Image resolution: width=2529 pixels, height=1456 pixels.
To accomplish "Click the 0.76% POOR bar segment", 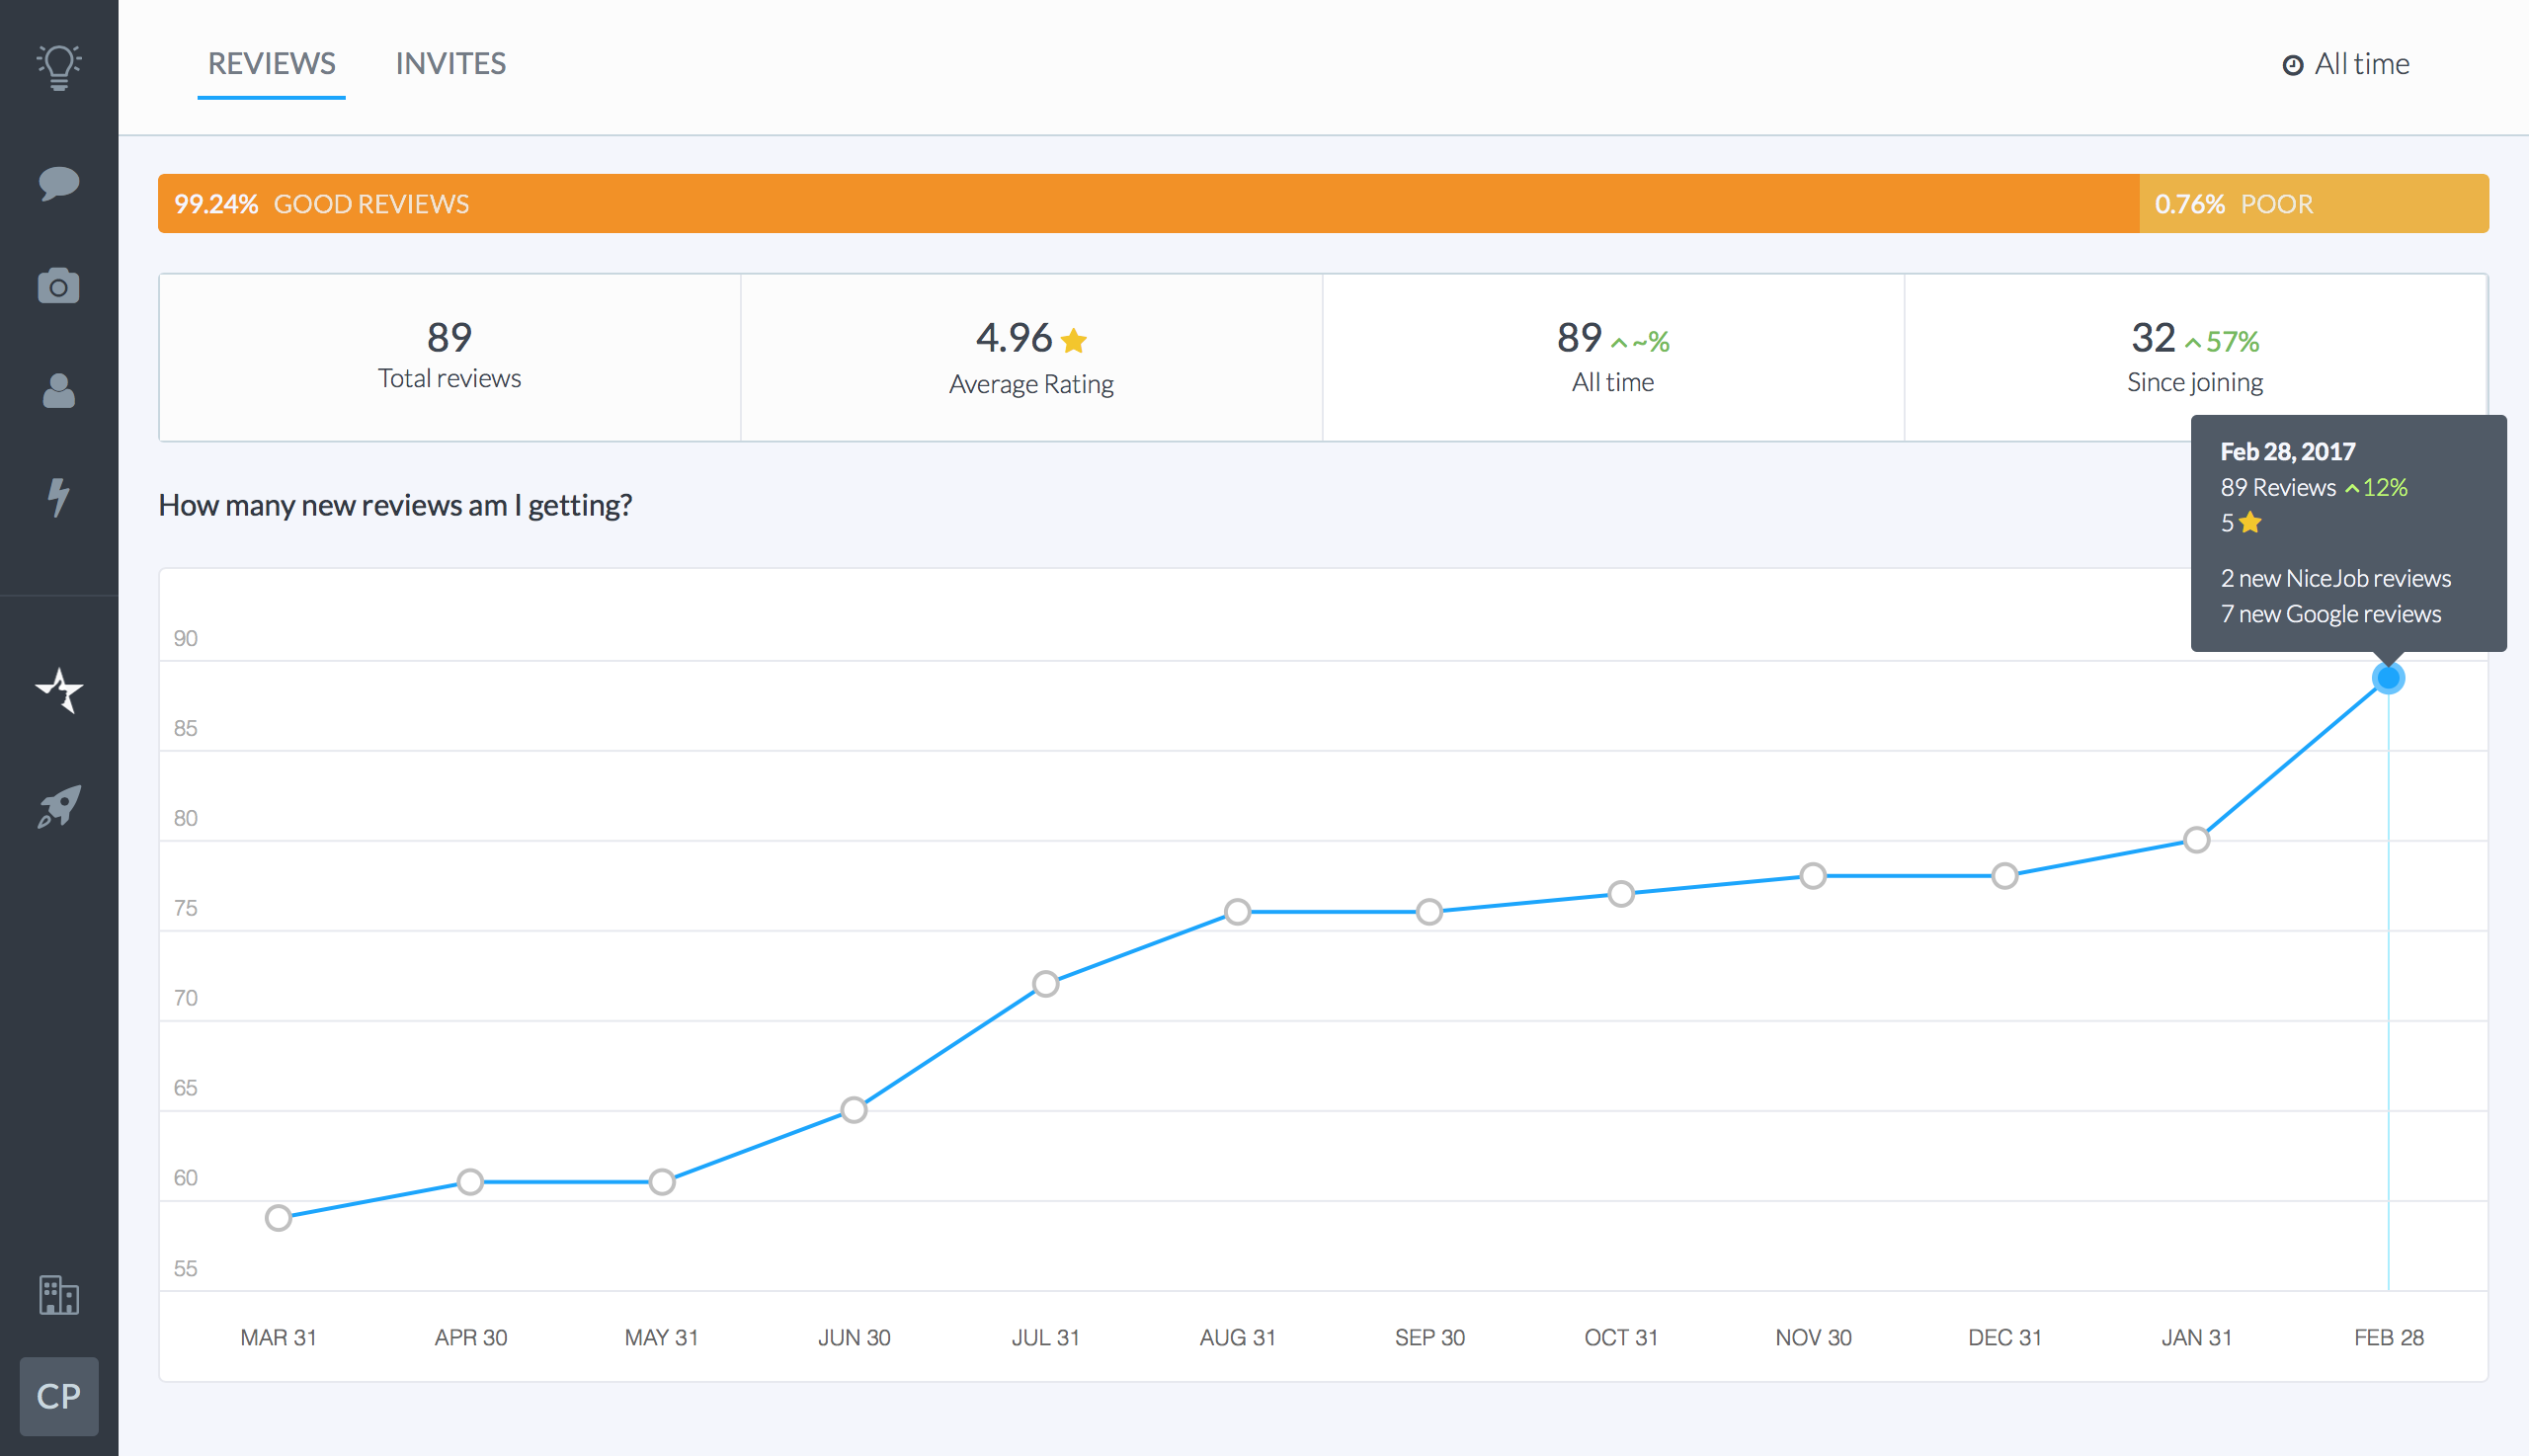I will [x=2312, y=204].
